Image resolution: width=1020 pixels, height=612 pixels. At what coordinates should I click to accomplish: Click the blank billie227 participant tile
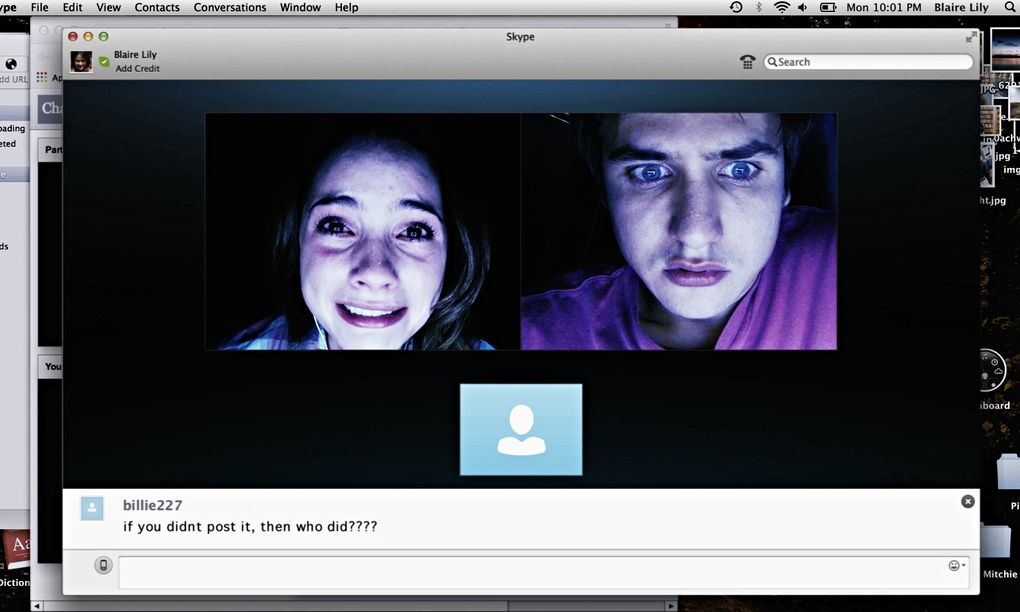point(521,429)
